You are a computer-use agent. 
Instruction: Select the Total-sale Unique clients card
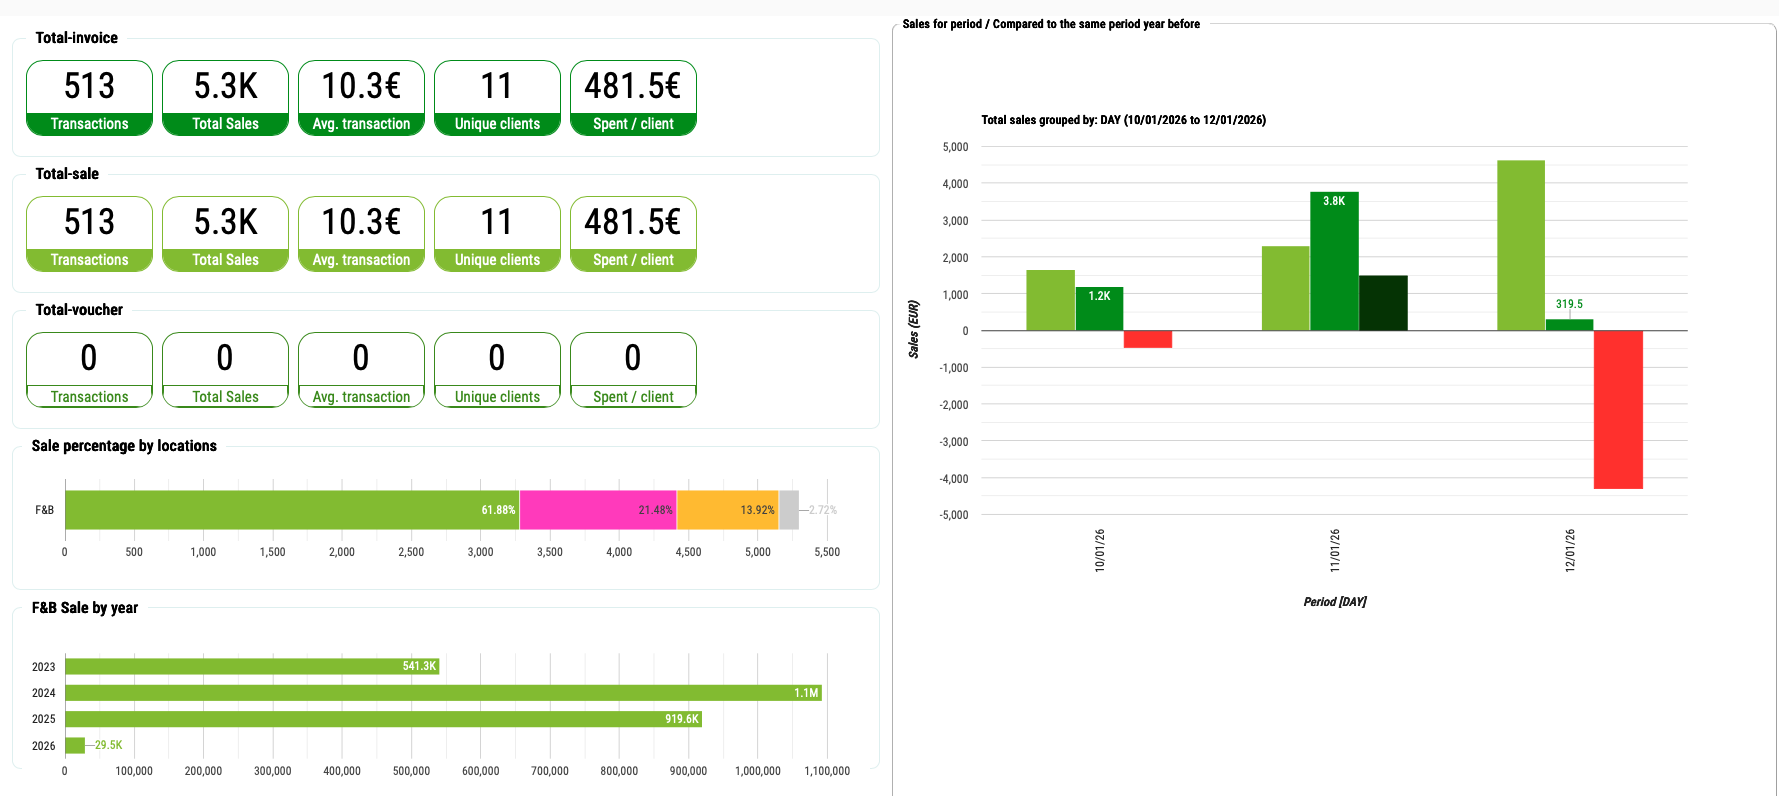497,234
